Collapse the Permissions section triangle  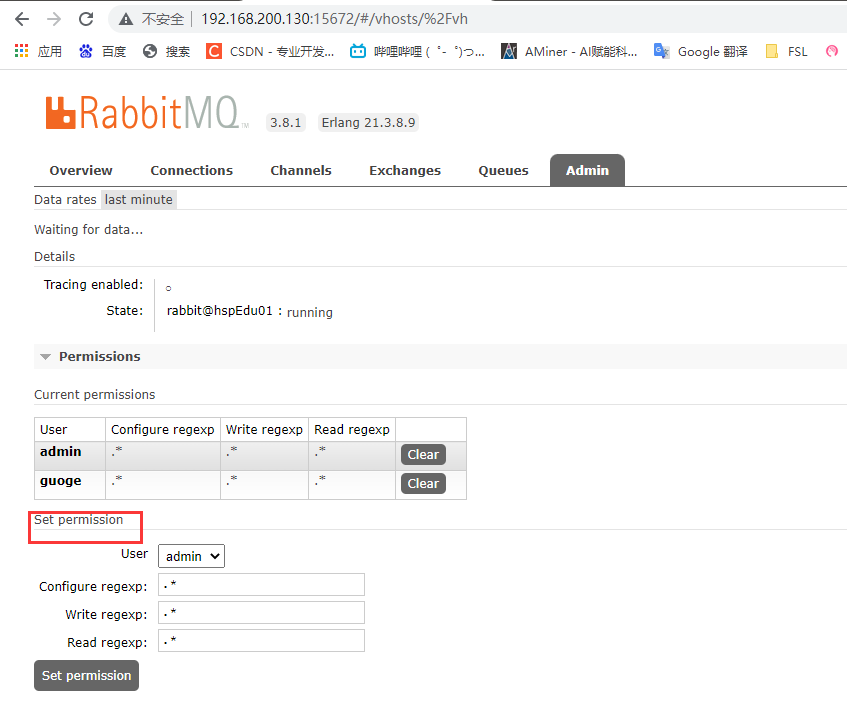[x=45, y=357]
